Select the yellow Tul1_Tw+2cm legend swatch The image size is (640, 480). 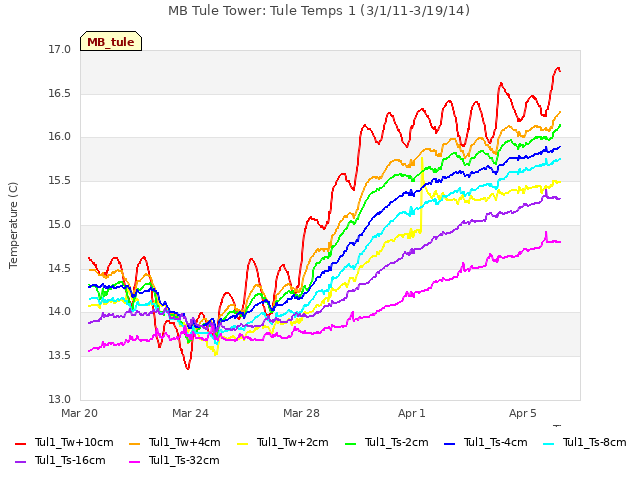click(242, 444)
